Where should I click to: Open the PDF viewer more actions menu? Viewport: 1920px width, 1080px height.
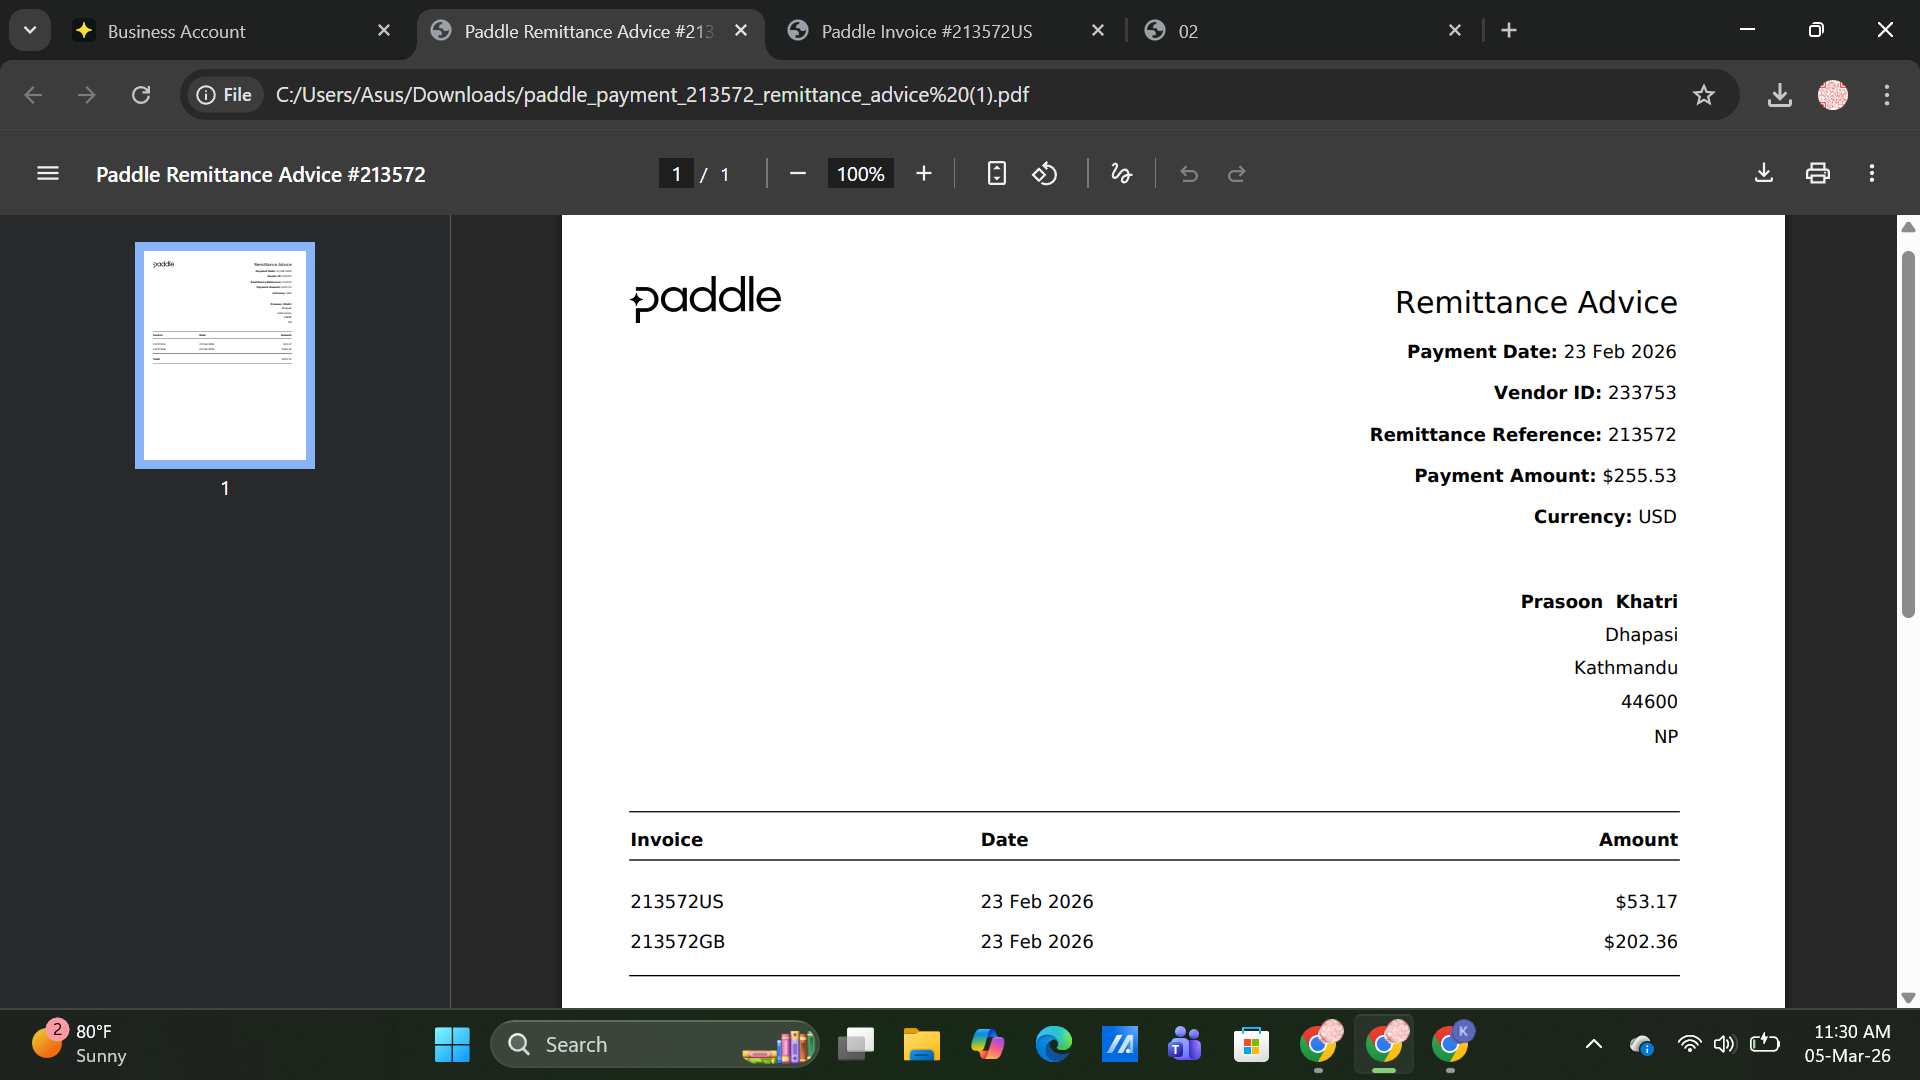tap(1871, 174)
